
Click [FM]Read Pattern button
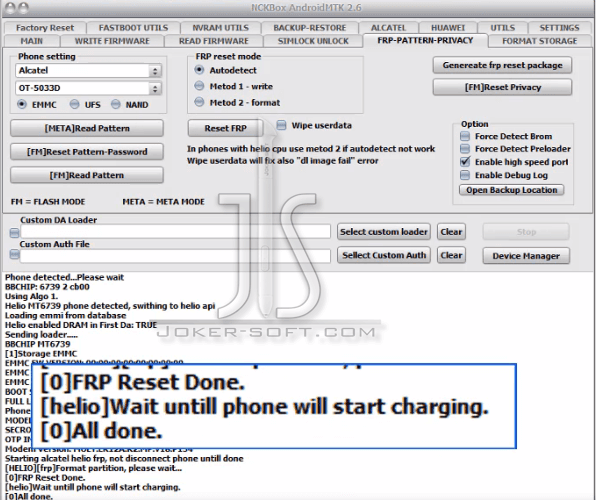pyautogui.click(x=87, y=175)
